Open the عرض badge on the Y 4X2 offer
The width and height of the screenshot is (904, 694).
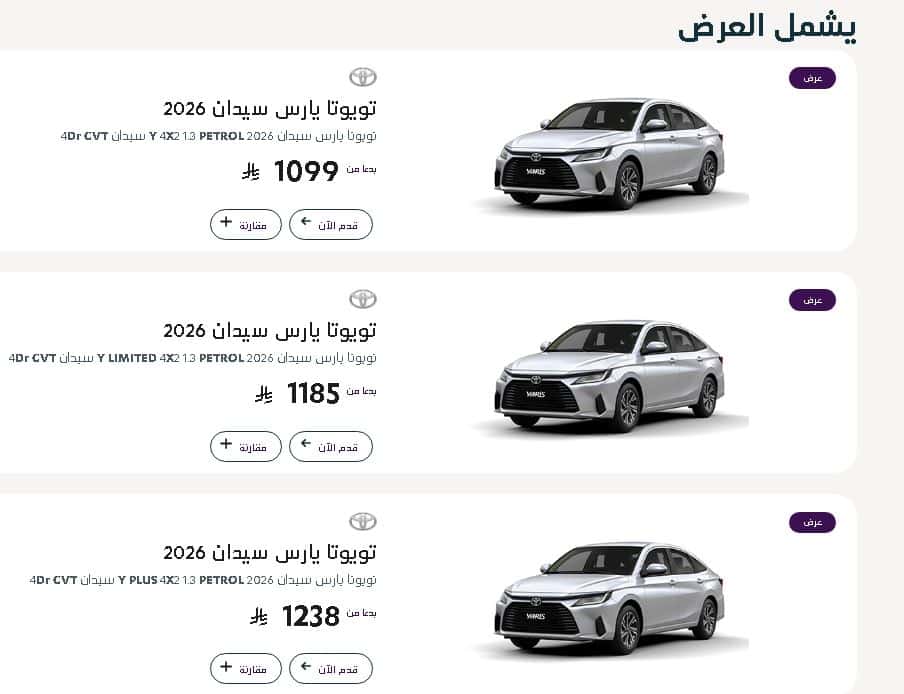coord(812,77)
